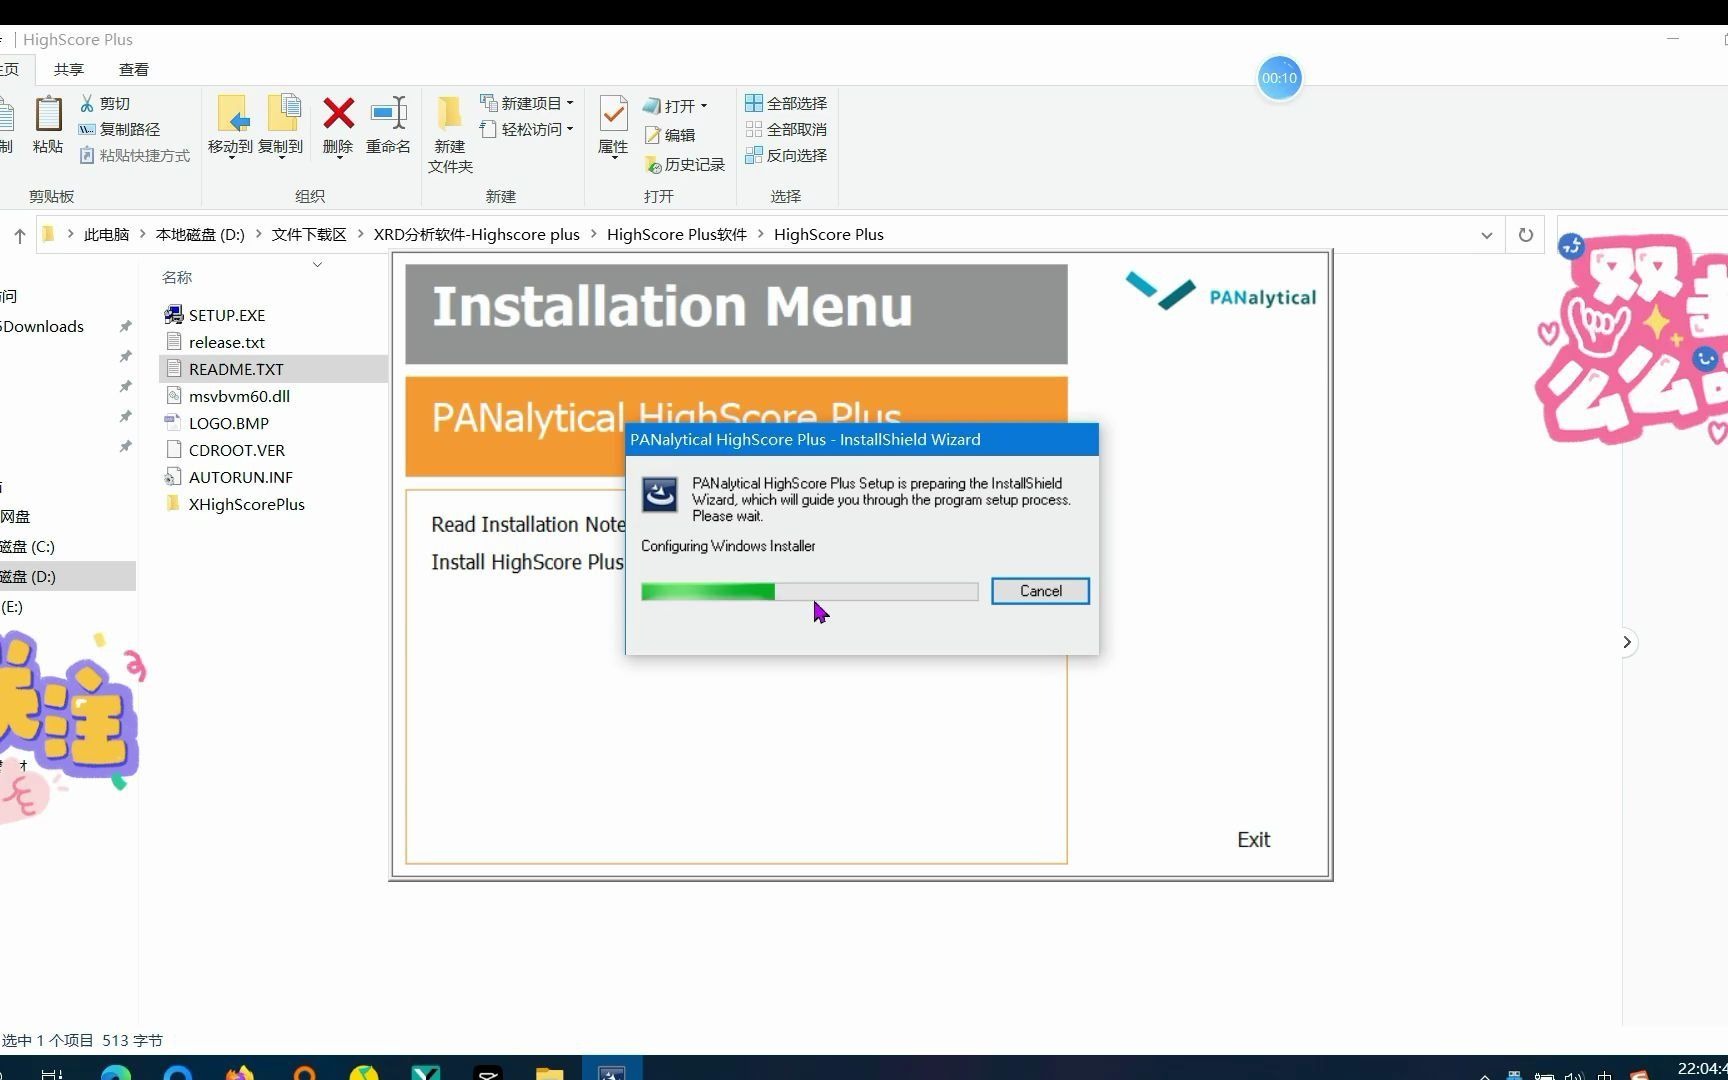Expand breadcrumb arrow after 文件下载区
This screenshot has width=1728, height=1080.
(x=360, y=234)
